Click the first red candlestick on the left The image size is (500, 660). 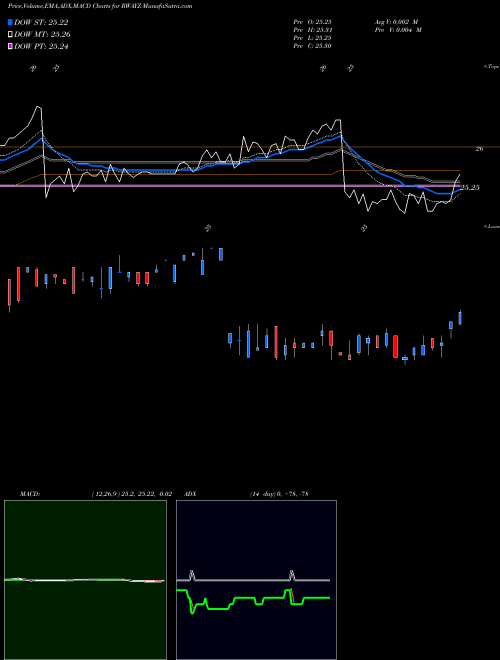coord(9,292)
